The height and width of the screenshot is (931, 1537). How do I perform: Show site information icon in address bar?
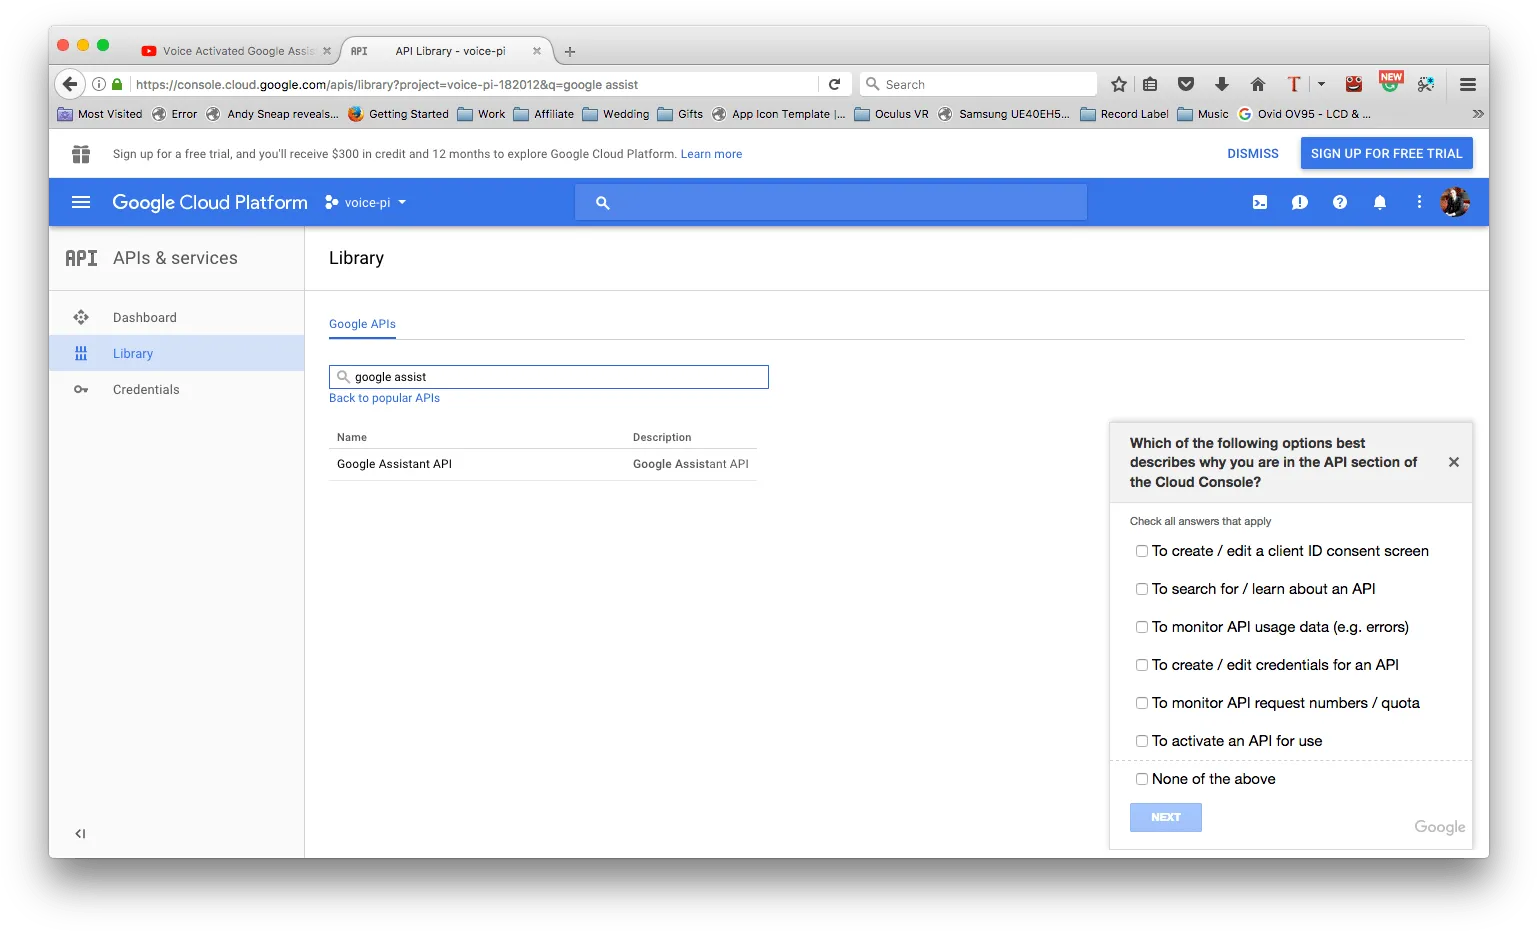99,84
